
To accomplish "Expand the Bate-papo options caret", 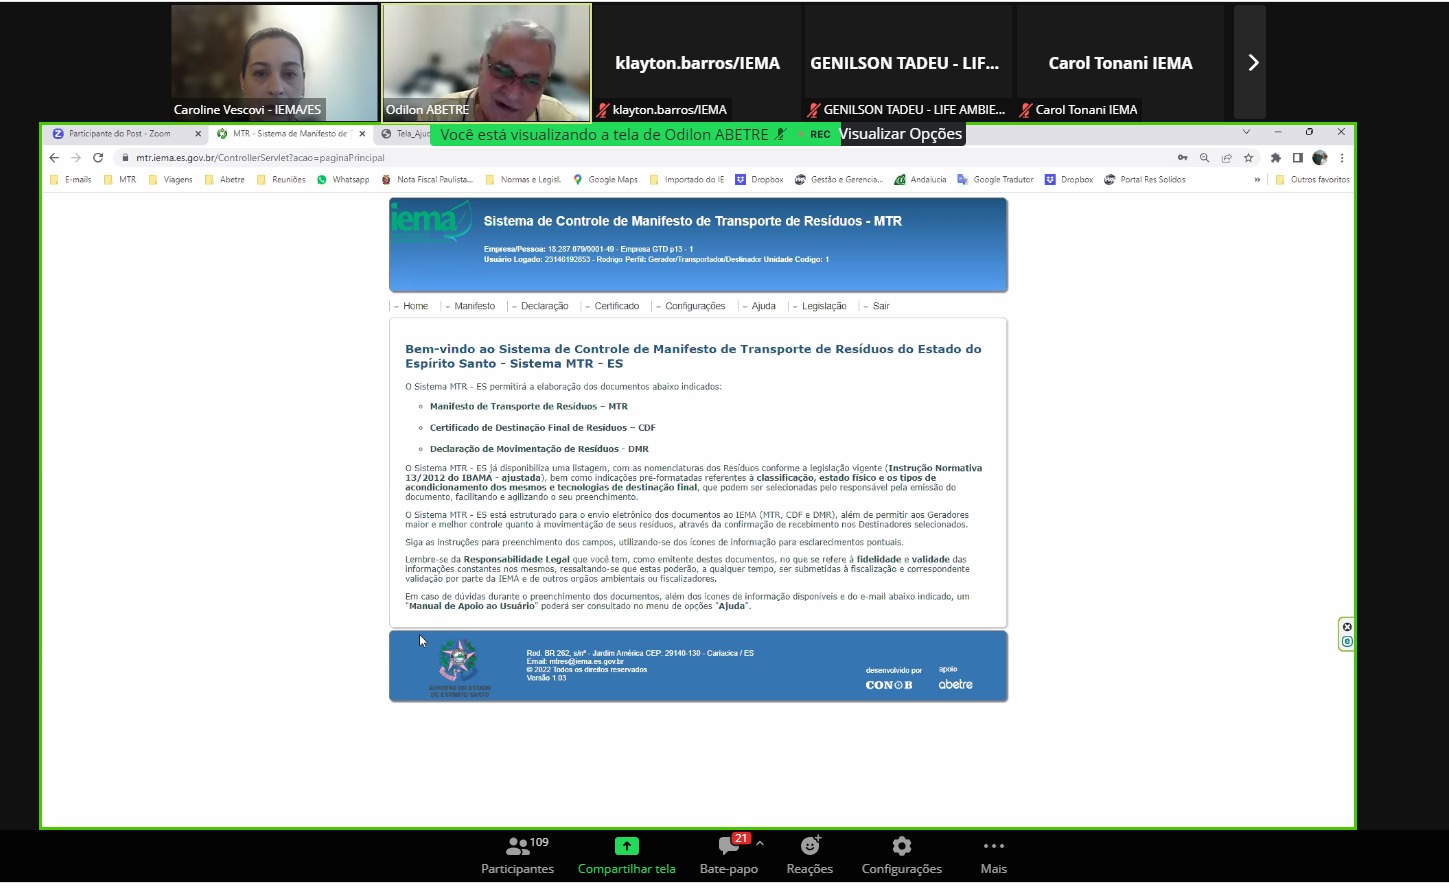I will 760,843.
